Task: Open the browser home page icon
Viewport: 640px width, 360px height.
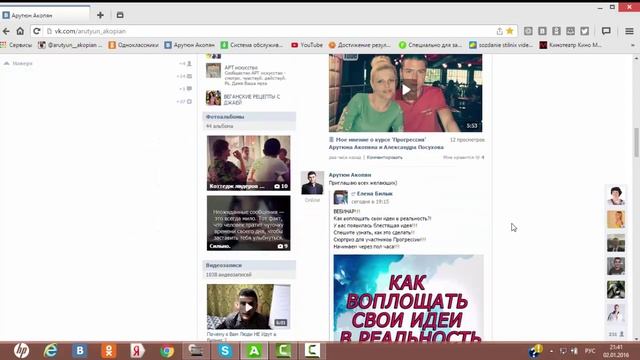Action: click(x=20, y=31)
